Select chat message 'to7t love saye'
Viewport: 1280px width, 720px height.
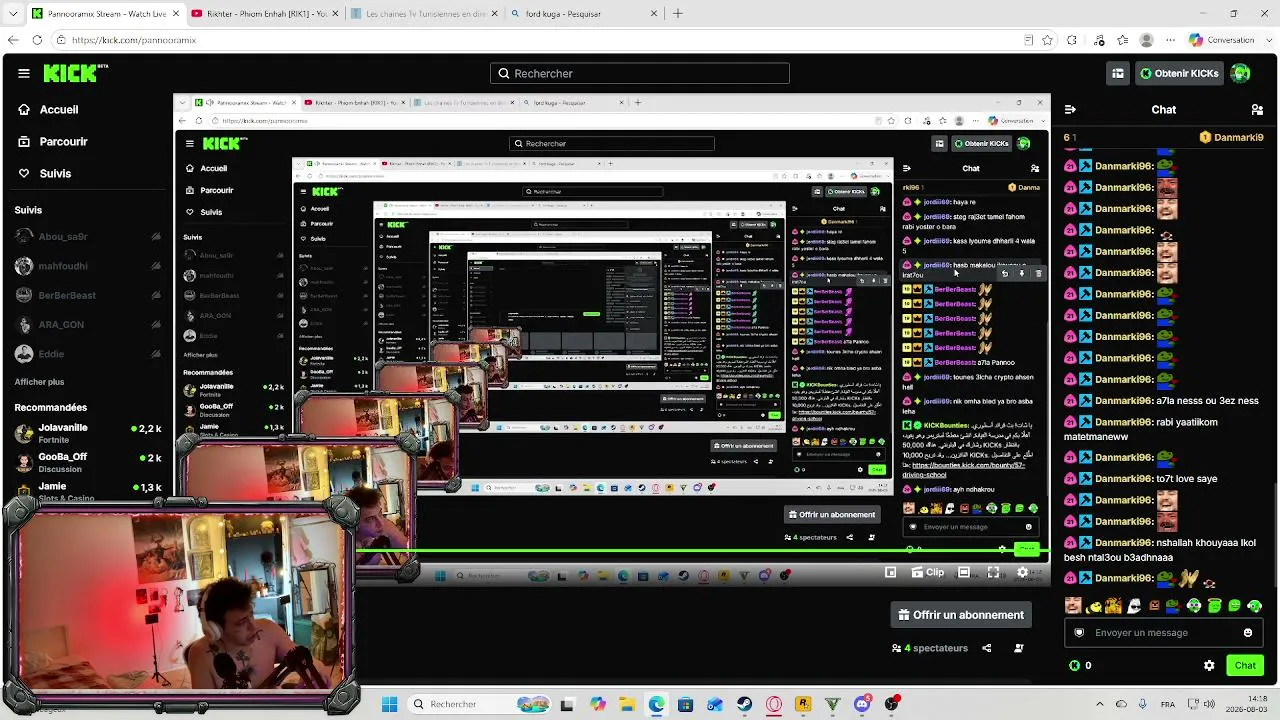click(1187, 479)
